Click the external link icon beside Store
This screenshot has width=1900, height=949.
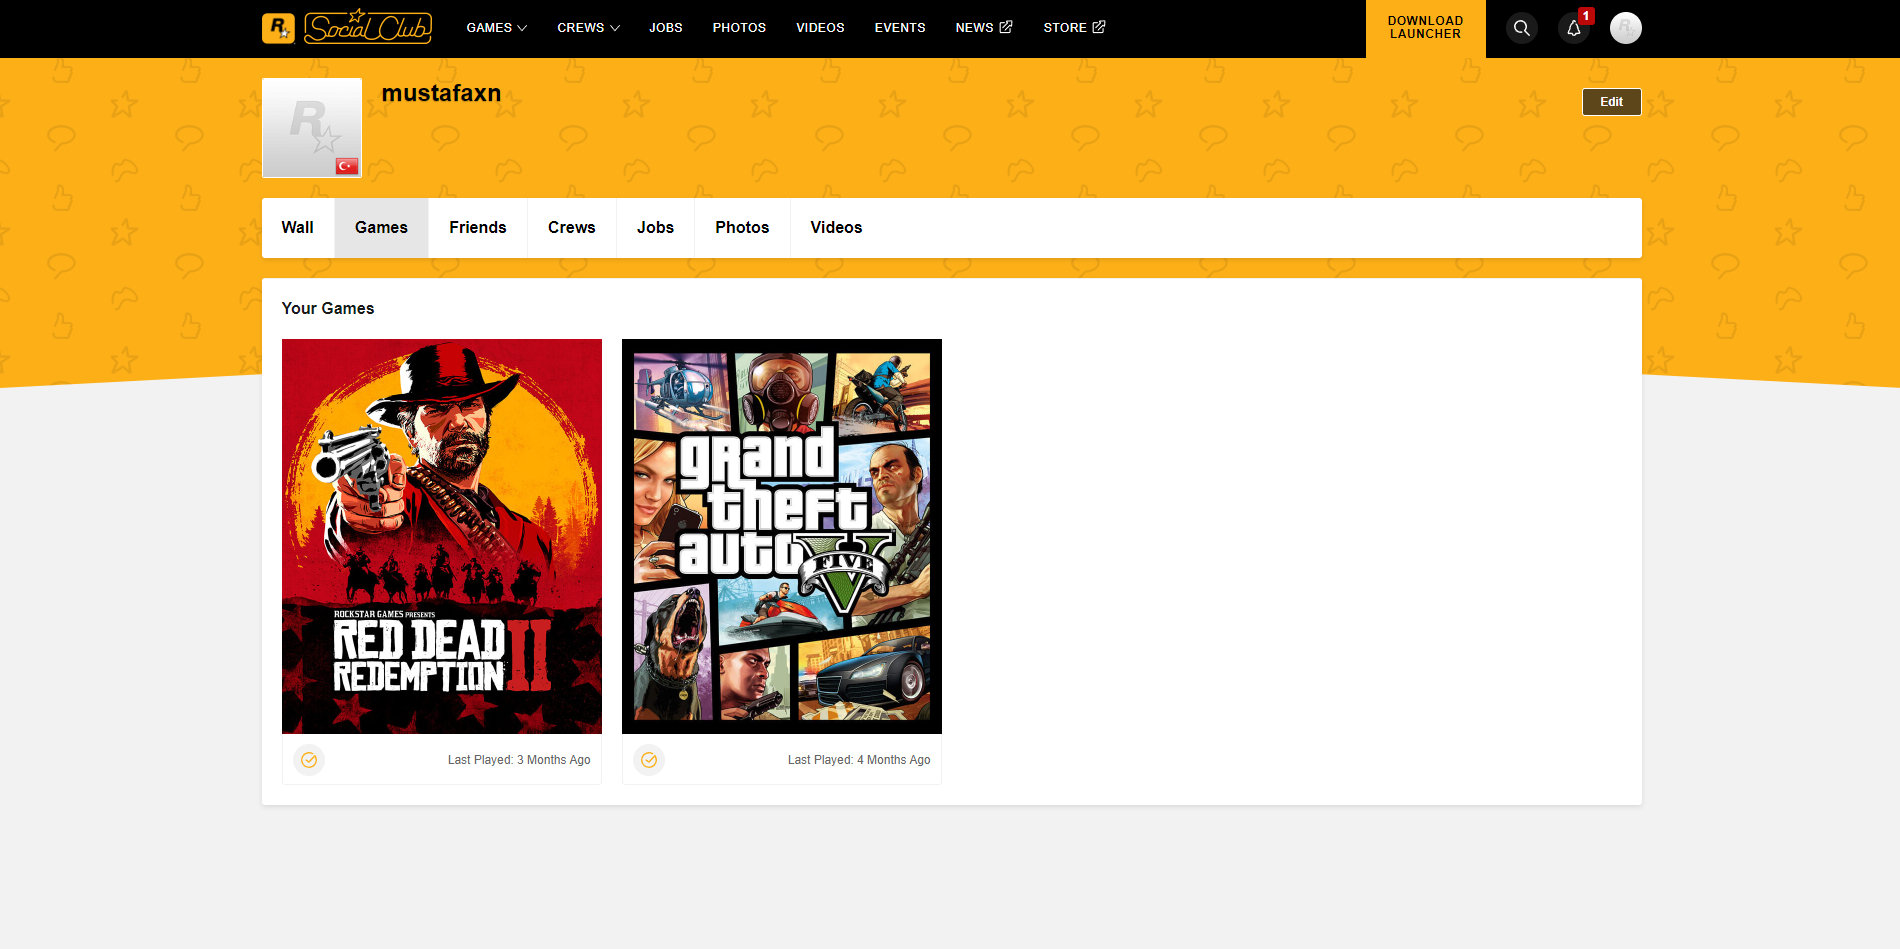[1099, 27]
